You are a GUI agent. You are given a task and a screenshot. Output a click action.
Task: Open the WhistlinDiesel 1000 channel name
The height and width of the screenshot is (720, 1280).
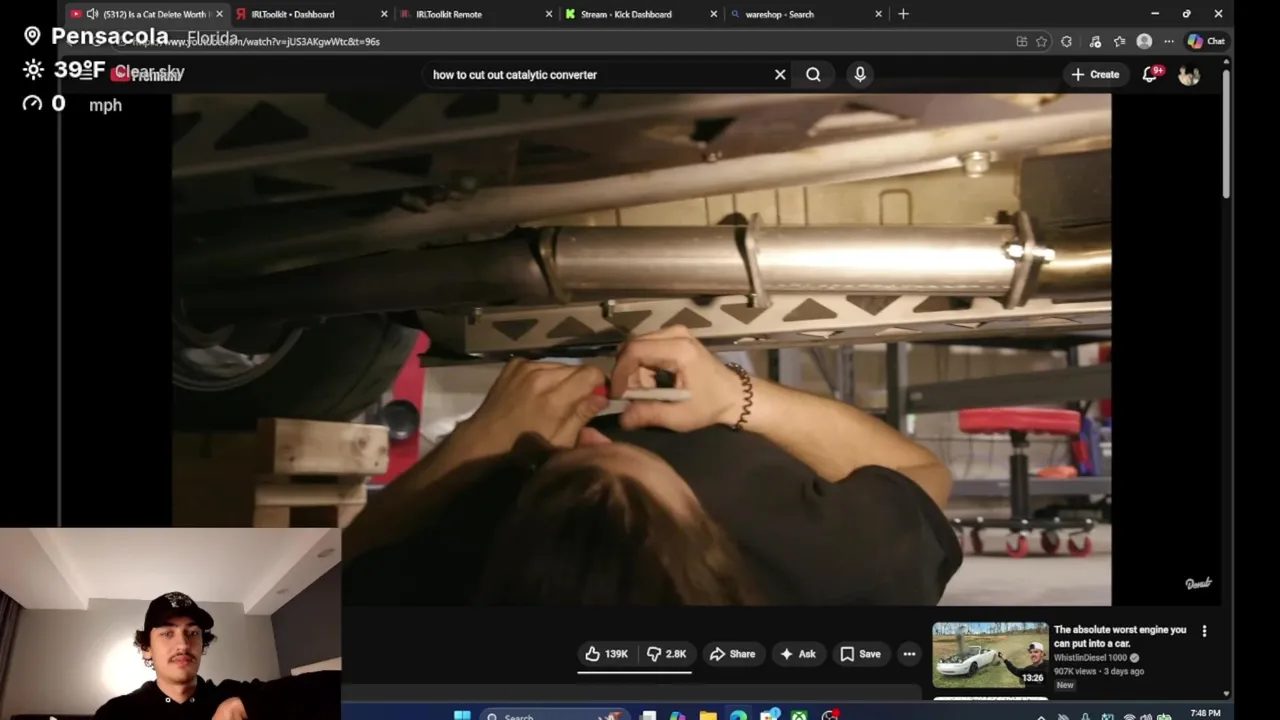1090,658
